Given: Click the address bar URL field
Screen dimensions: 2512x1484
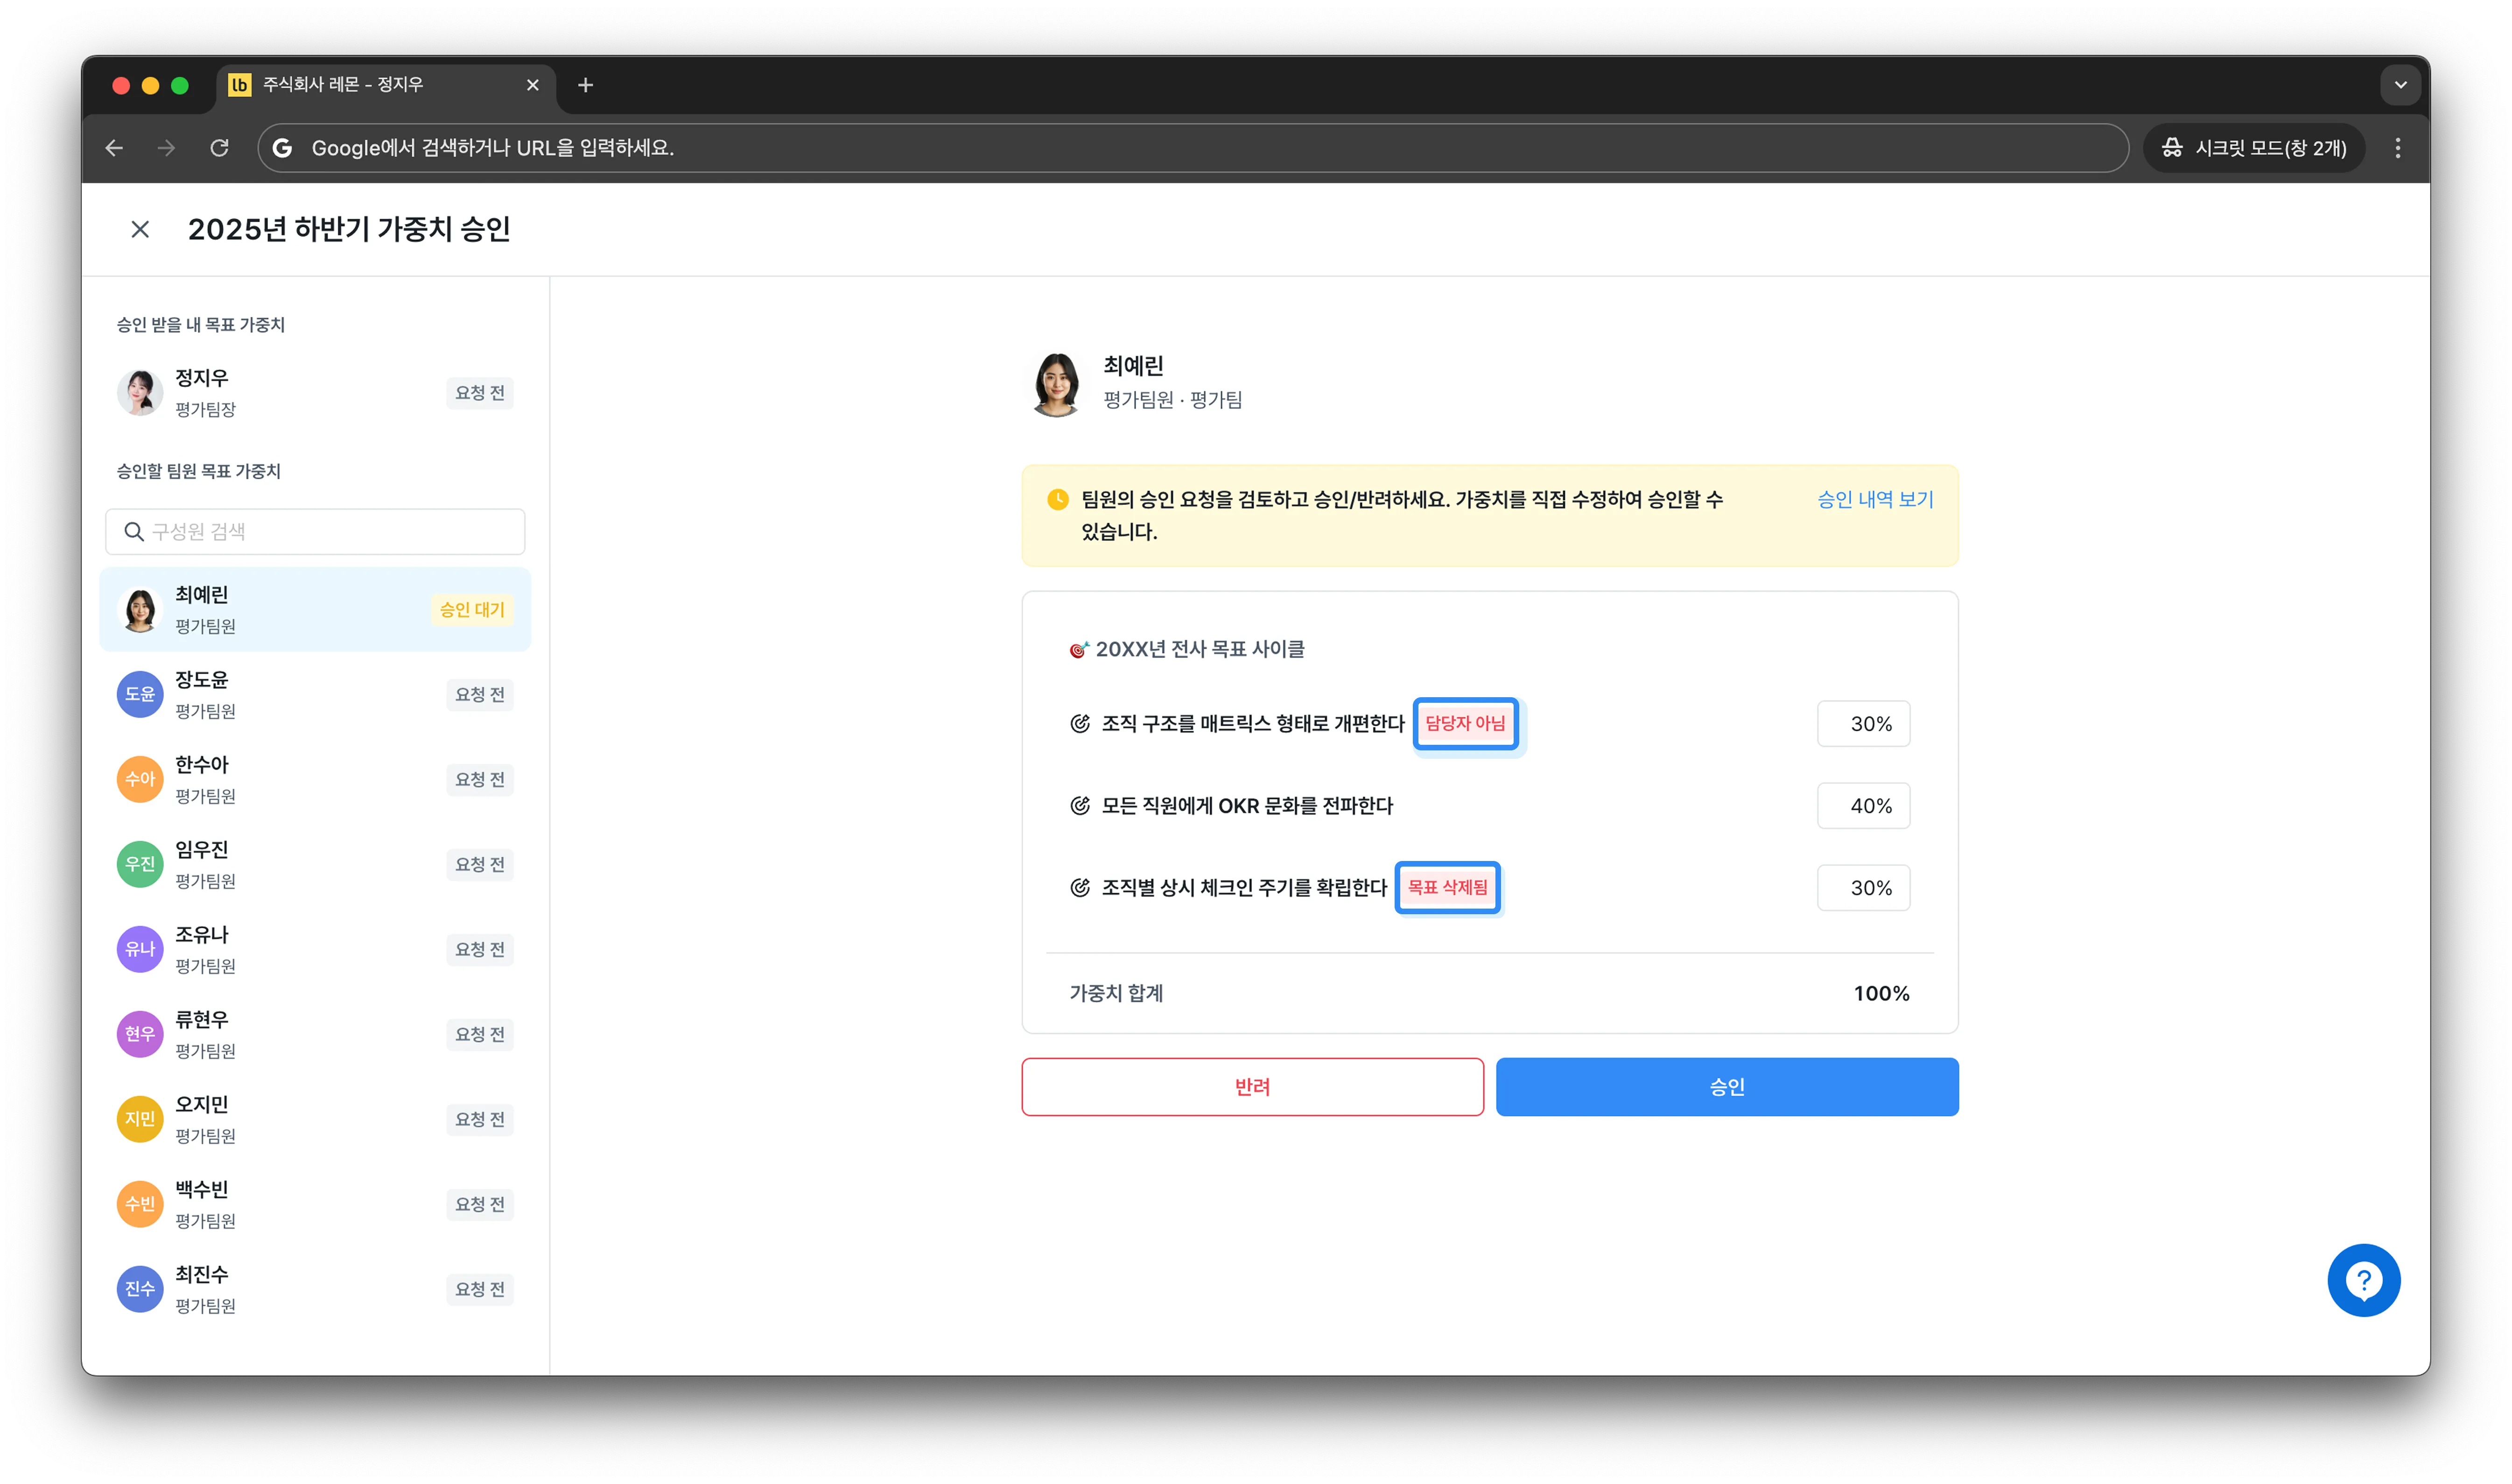Looking at the screenshot, I should pyautogui.click(x=1192, y=148).
